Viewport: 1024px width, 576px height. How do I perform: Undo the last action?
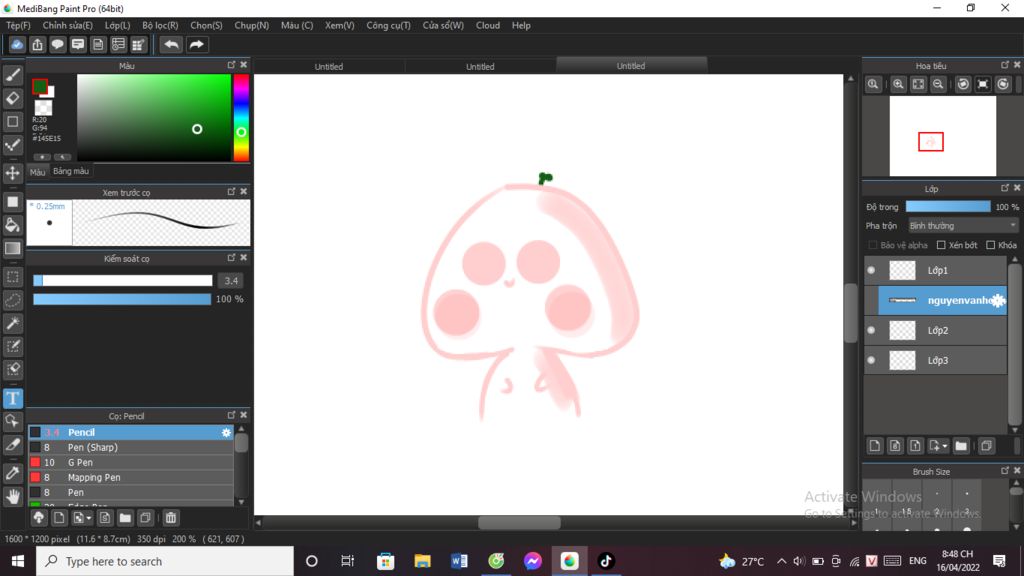tap(171, 44)
